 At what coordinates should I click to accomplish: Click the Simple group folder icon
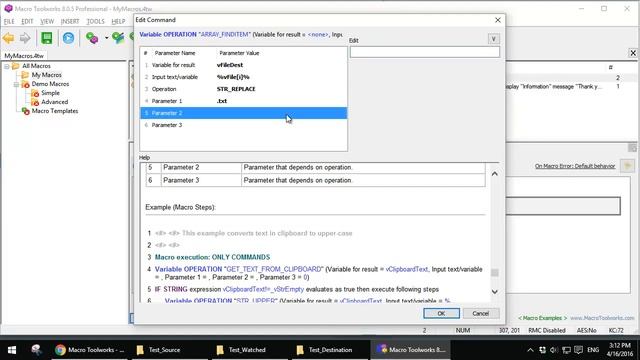pos(35,93)
